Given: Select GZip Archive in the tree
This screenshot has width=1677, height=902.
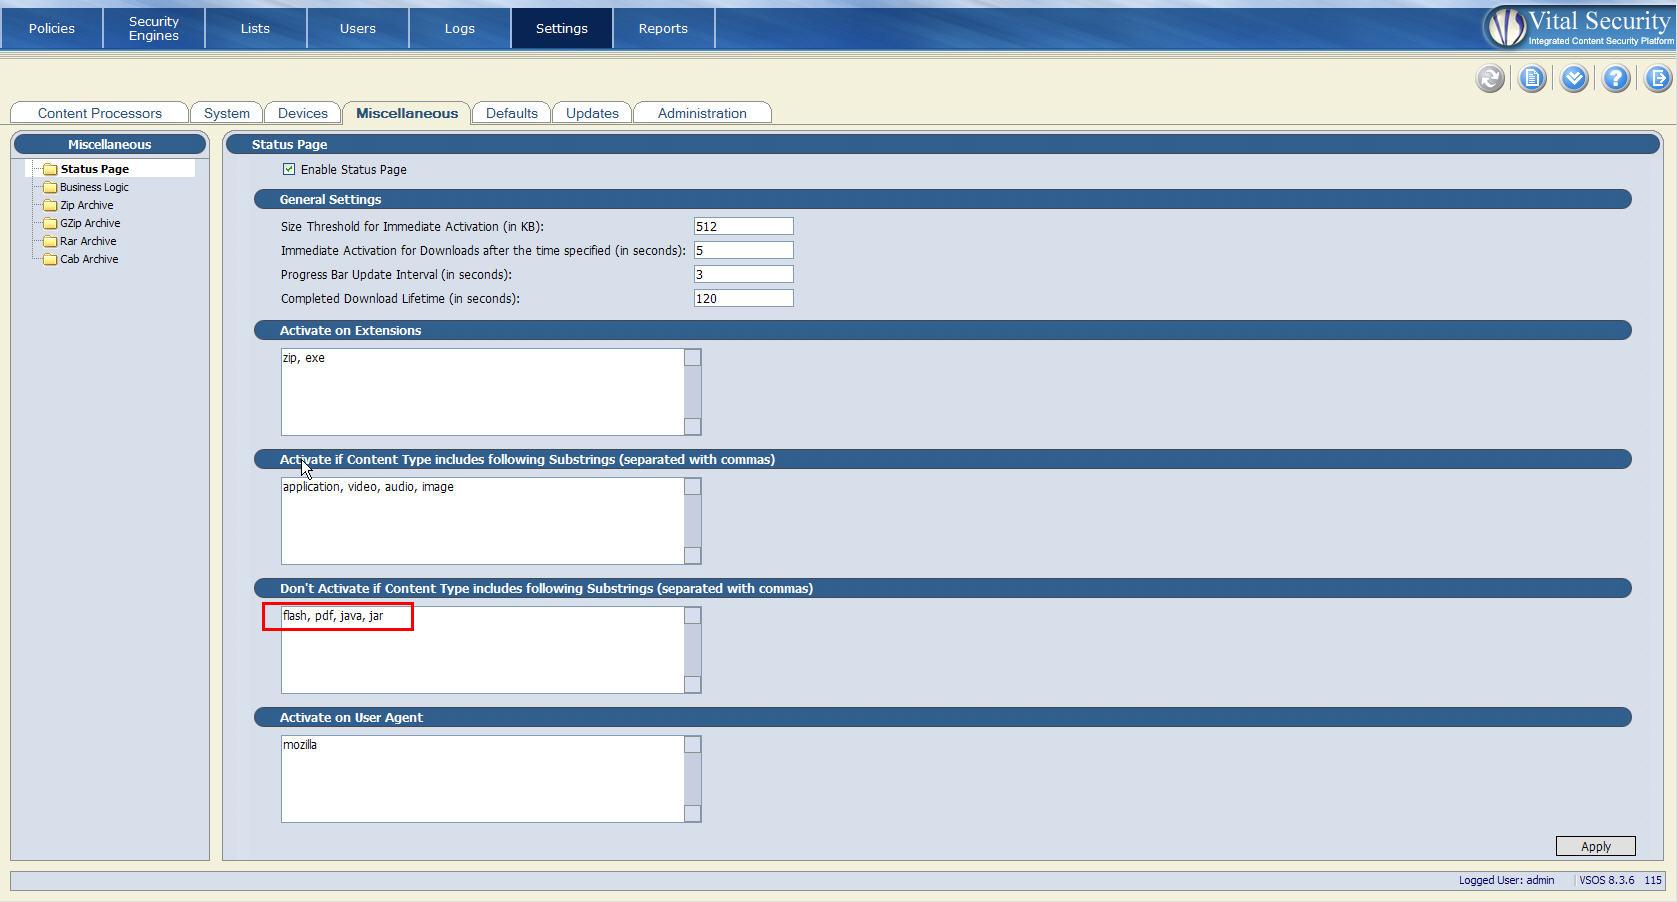Looking at the screenshot, I should [90, 223].
